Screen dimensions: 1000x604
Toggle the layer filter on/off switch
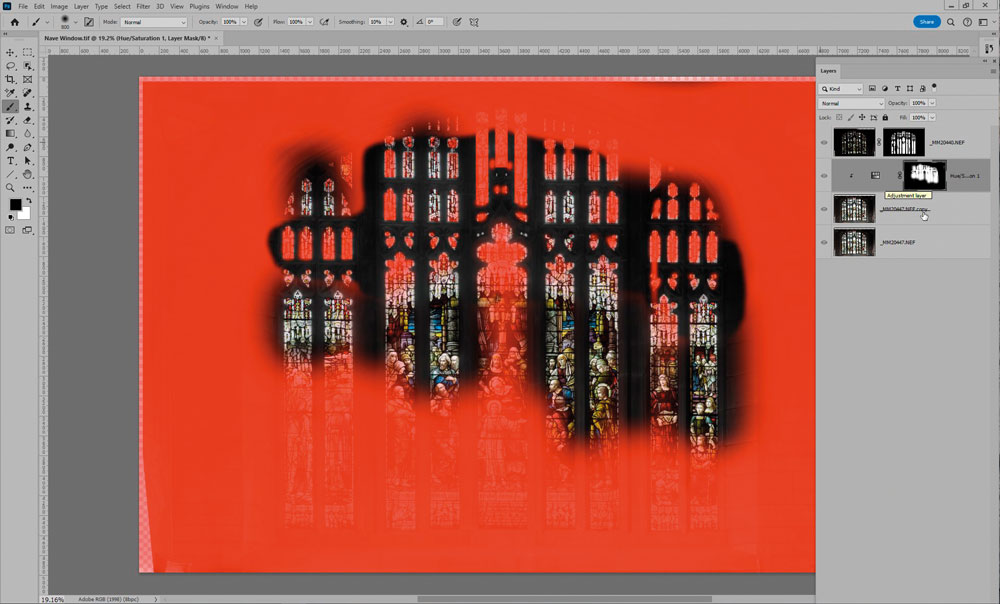pyautogui.click(x=934, y=87)
